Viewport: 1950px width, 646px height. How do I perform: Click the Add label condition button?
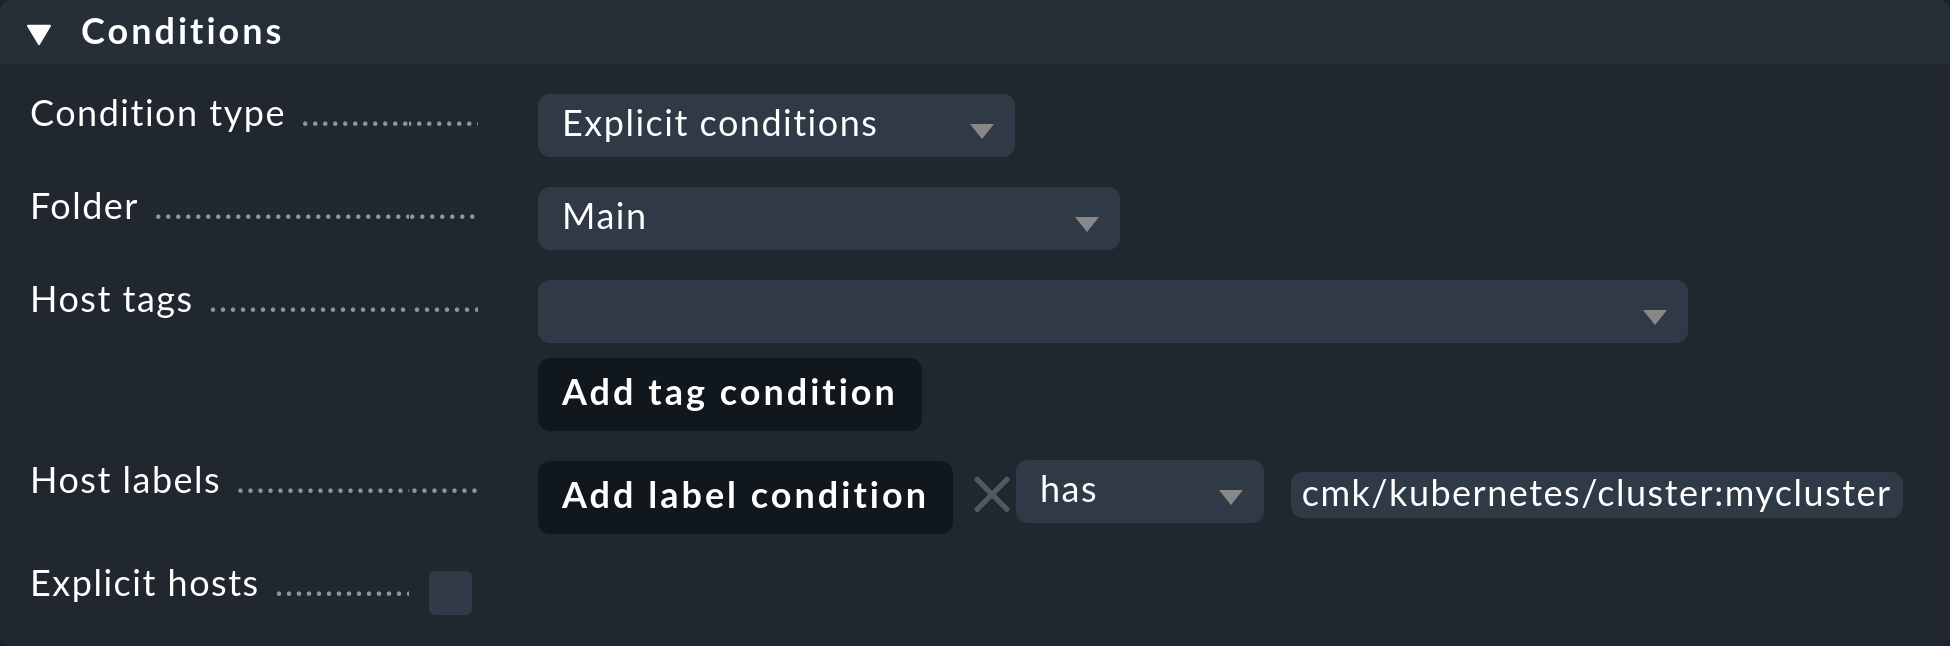click(744, 495)
